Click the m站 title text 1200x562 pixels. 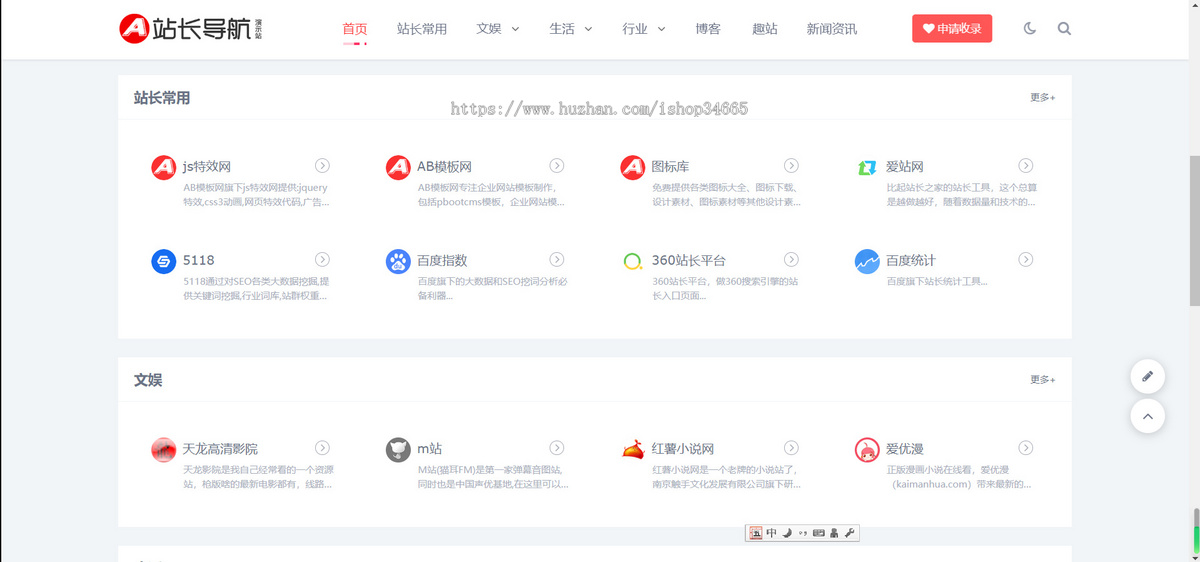pos(430,449)
